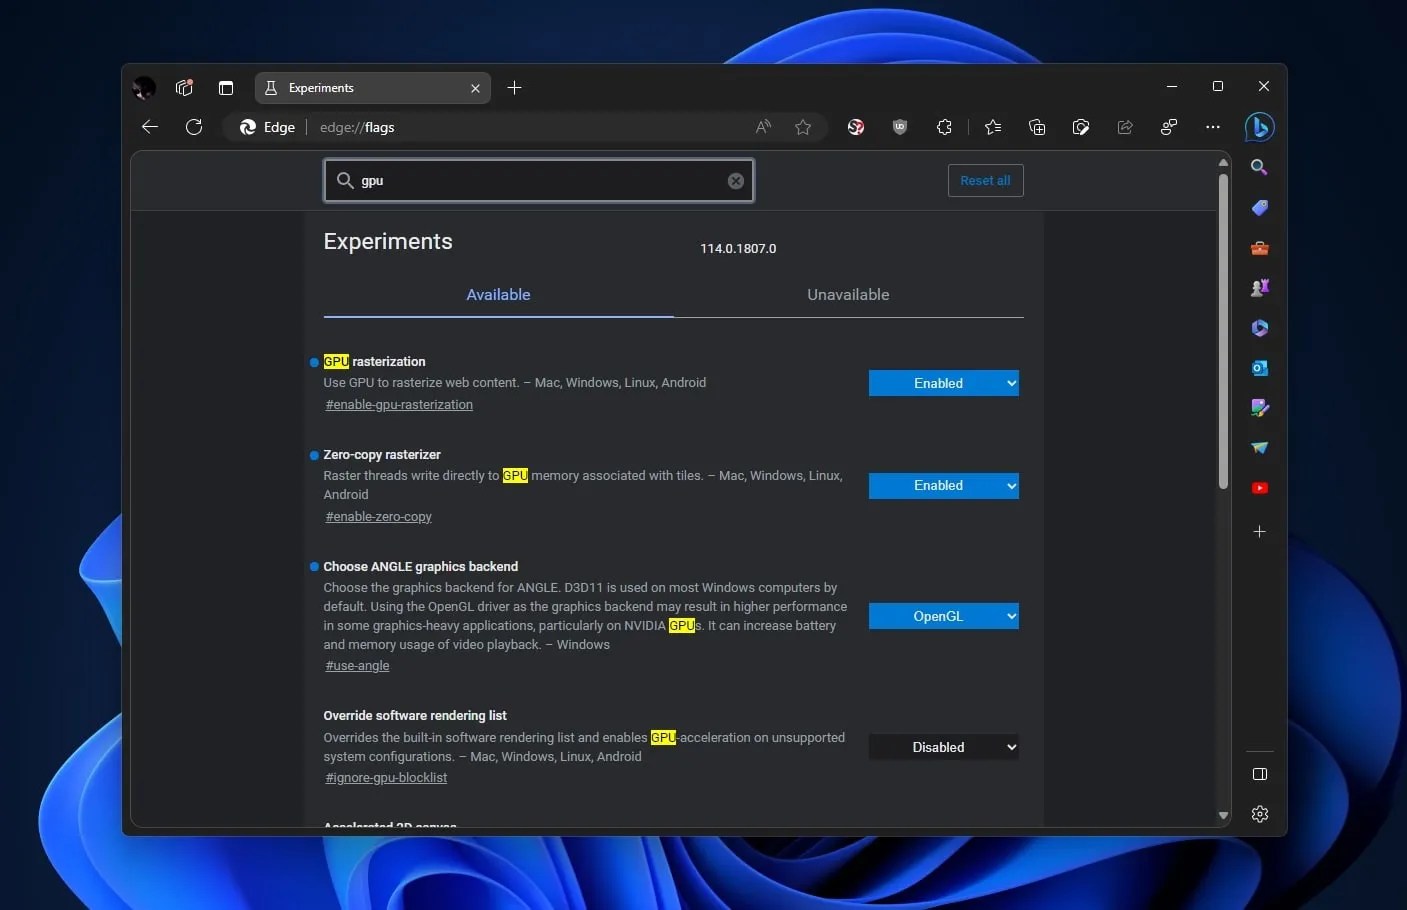Viewport: 1407px width, 910px height.
Task: Open the Extensions puzzle icon
Action: coord(944,127)
